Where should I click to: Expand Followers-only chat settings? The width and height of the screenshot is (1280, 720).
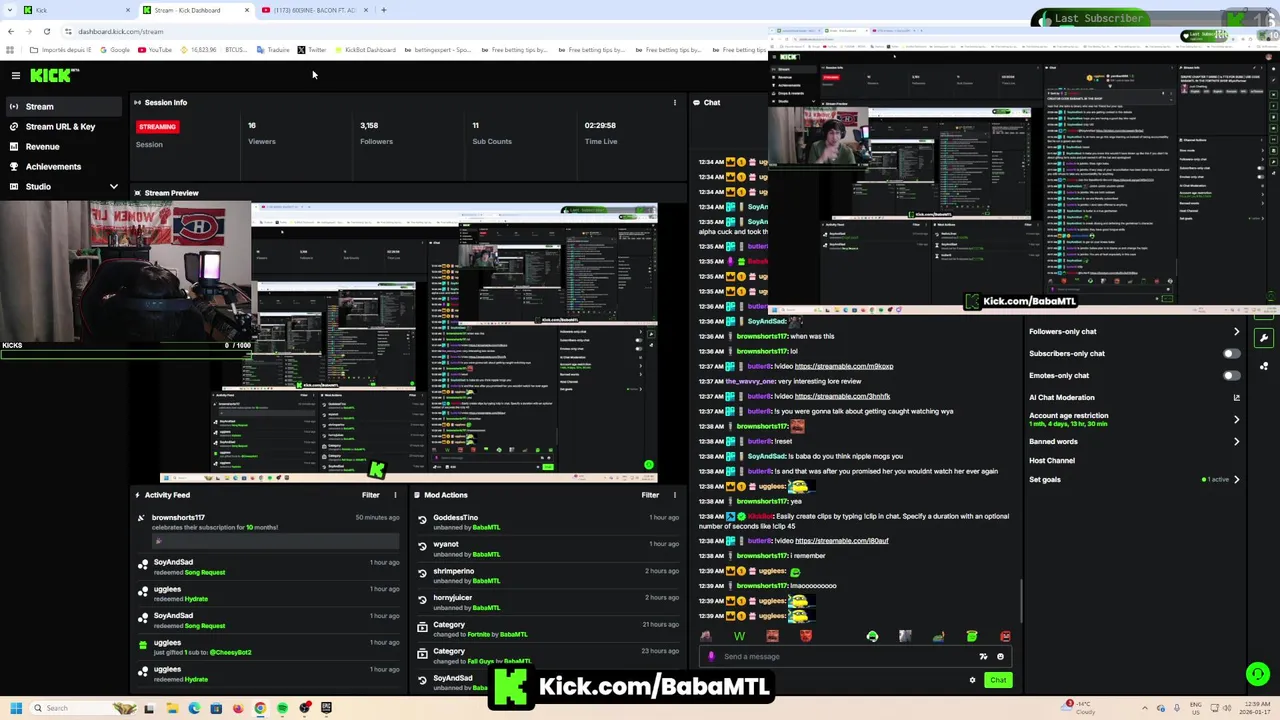1236,331
